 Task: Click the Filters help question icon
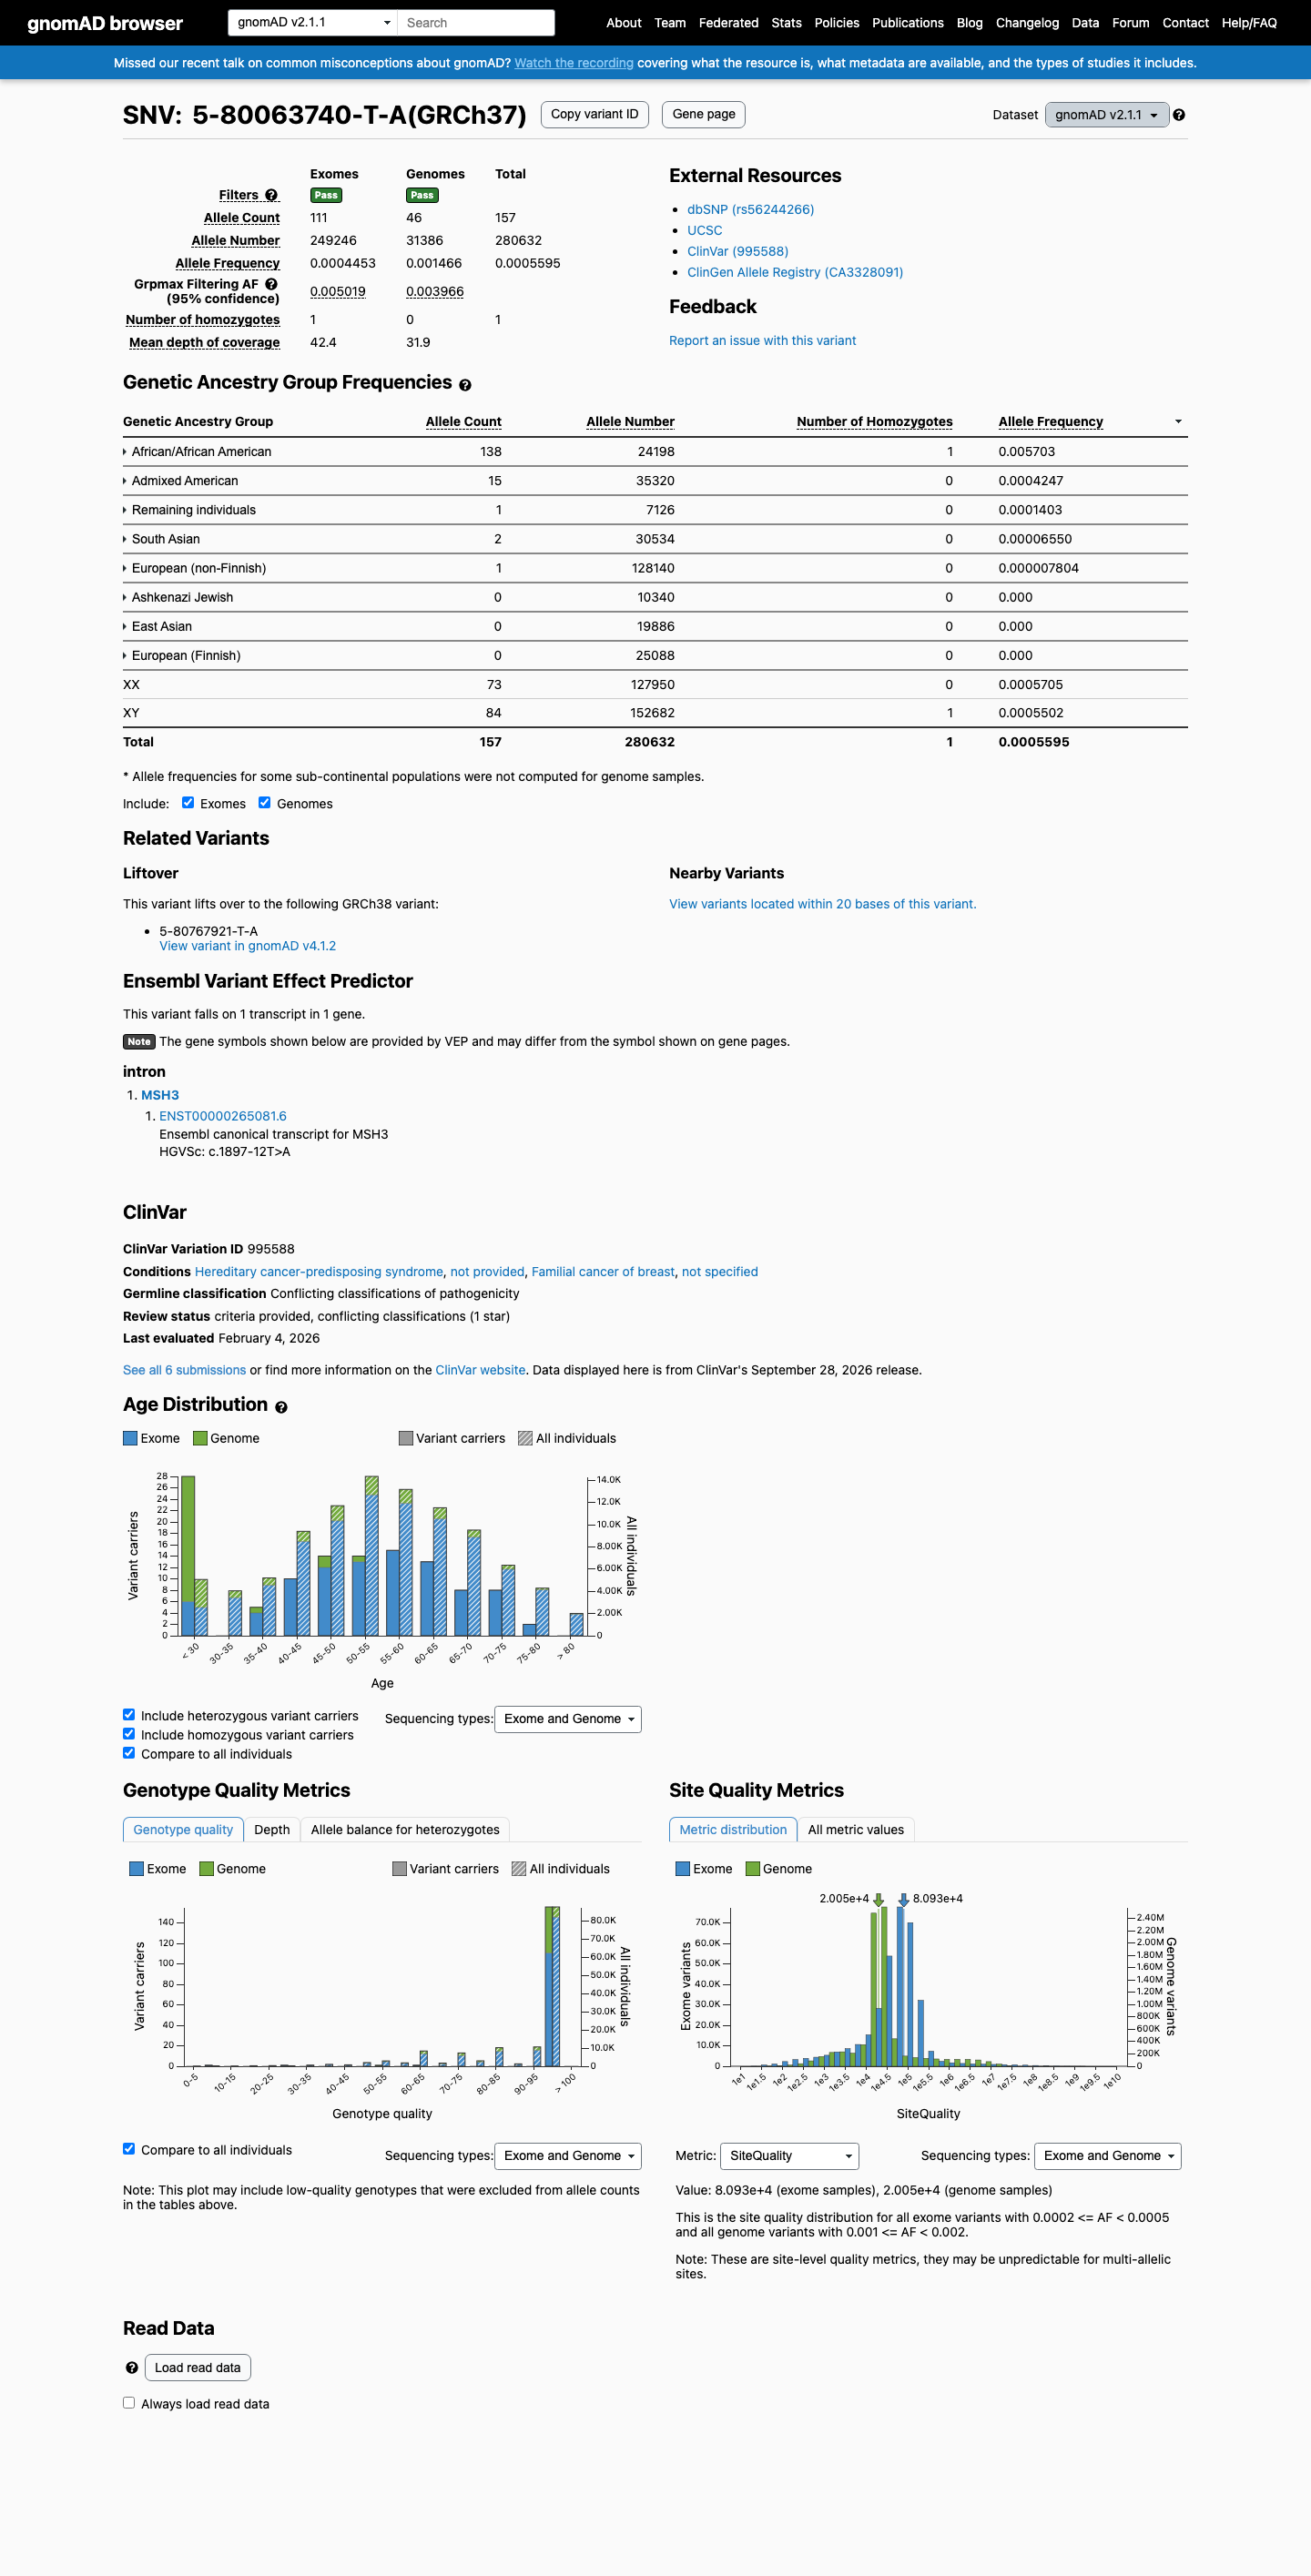(x=271, y=195)
